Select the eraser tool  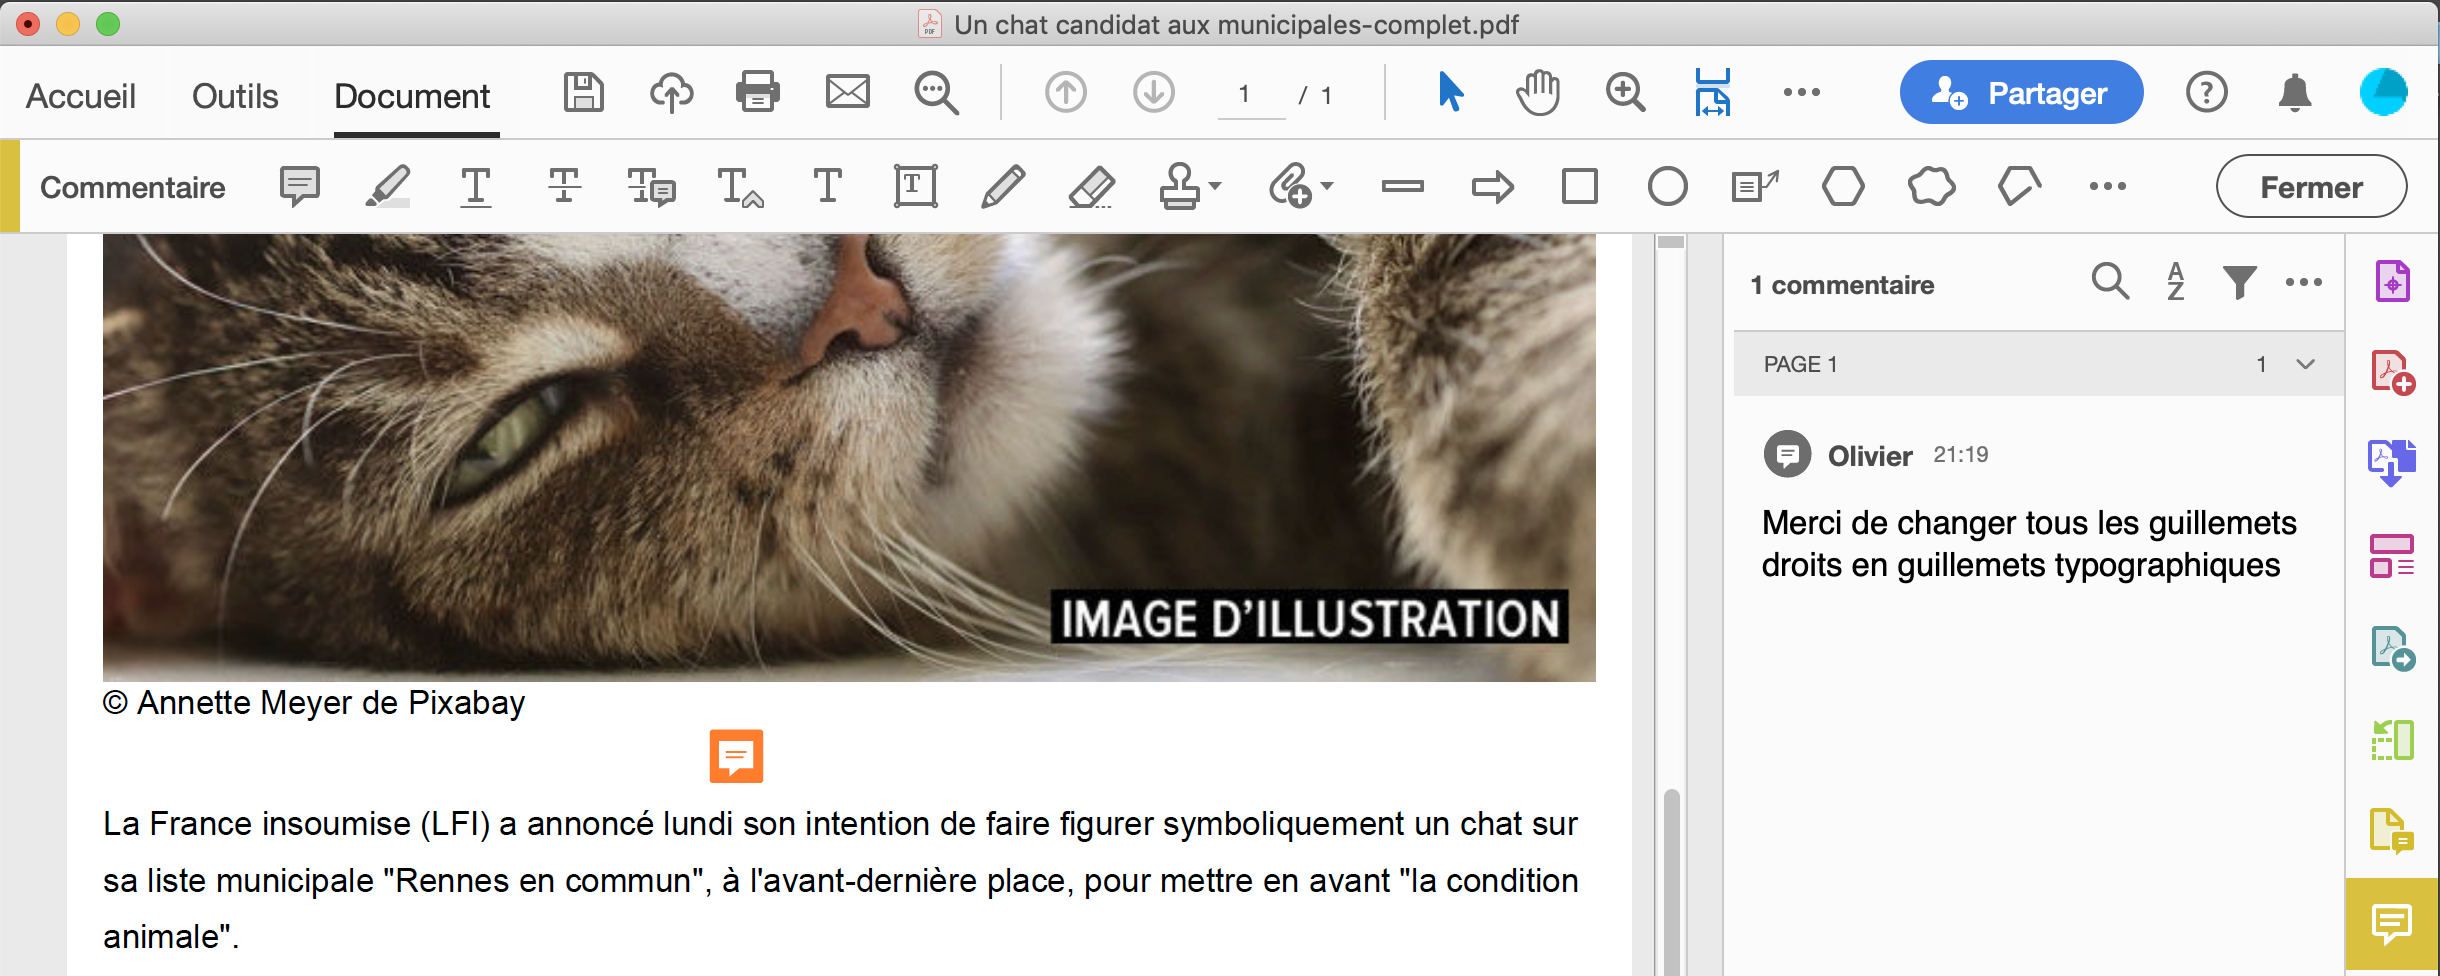point(1091,187)
